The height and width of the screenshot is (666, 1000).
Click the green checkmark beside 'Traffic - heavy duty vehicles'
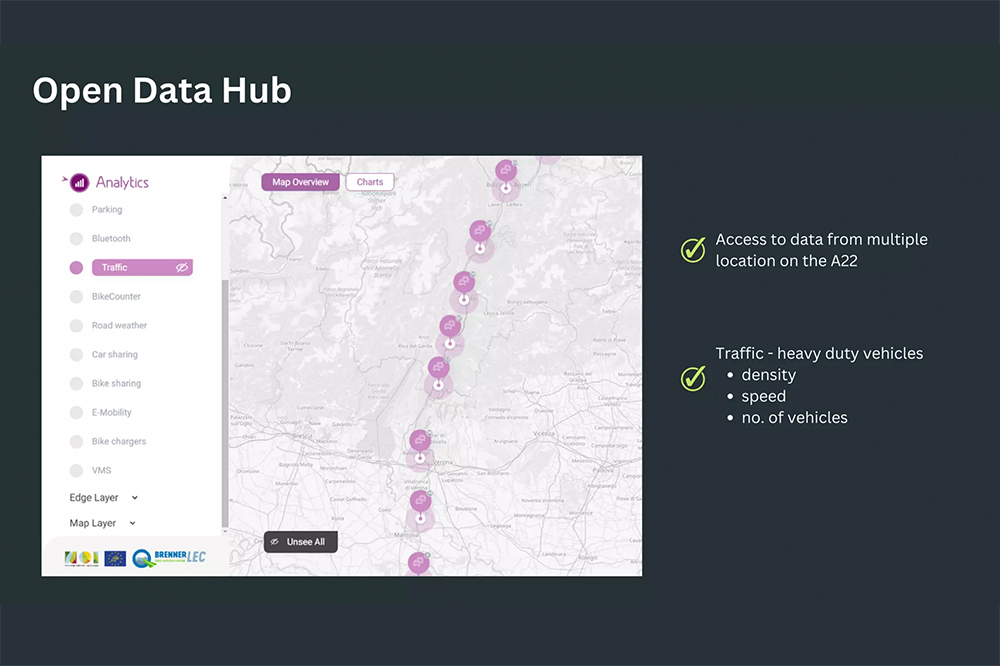[693, 378]
